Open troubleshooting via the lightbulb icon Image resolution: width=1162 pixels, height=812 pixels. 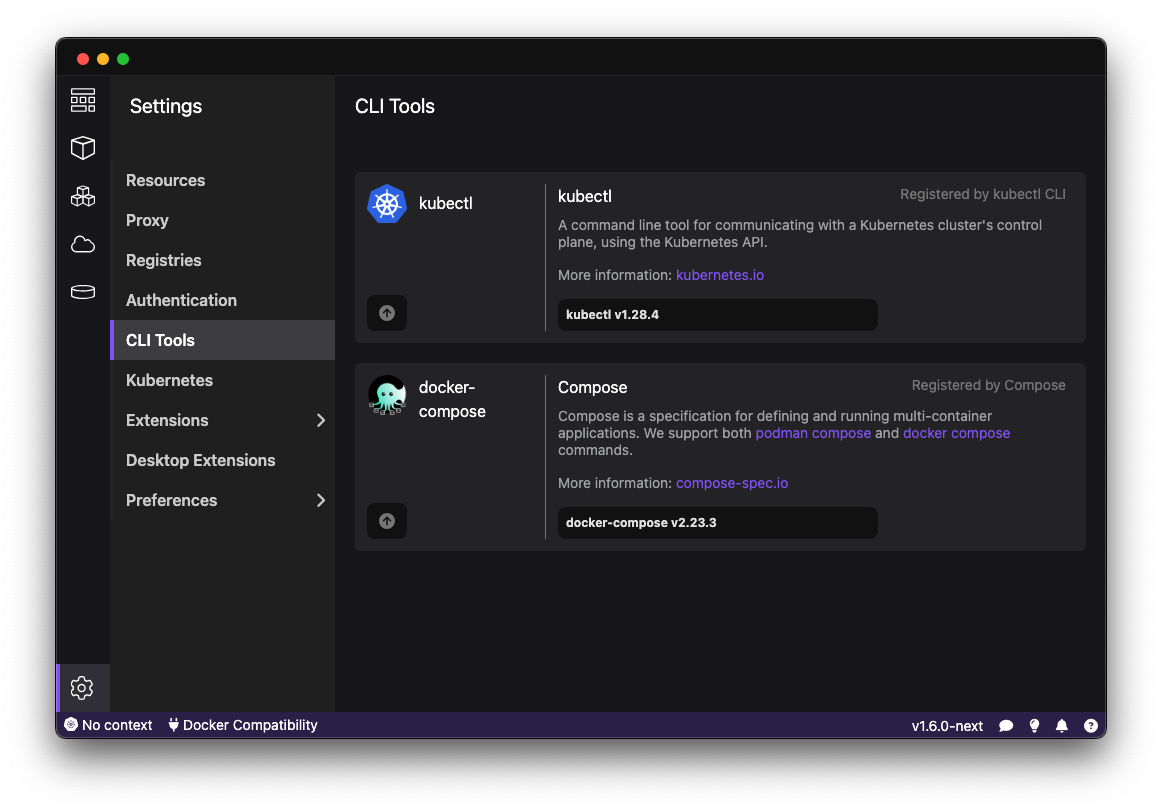[x=1034, y=725]
